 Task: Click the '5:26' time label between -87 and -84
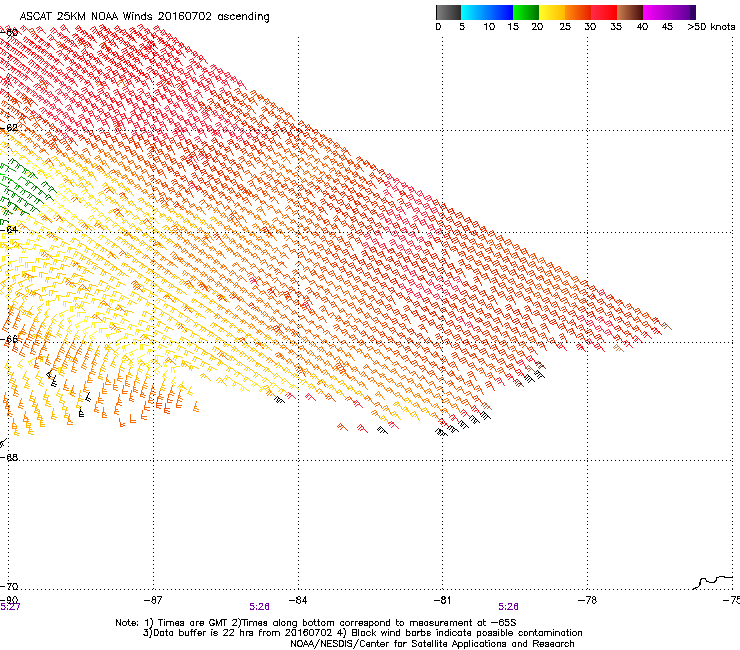click(260, 607)
